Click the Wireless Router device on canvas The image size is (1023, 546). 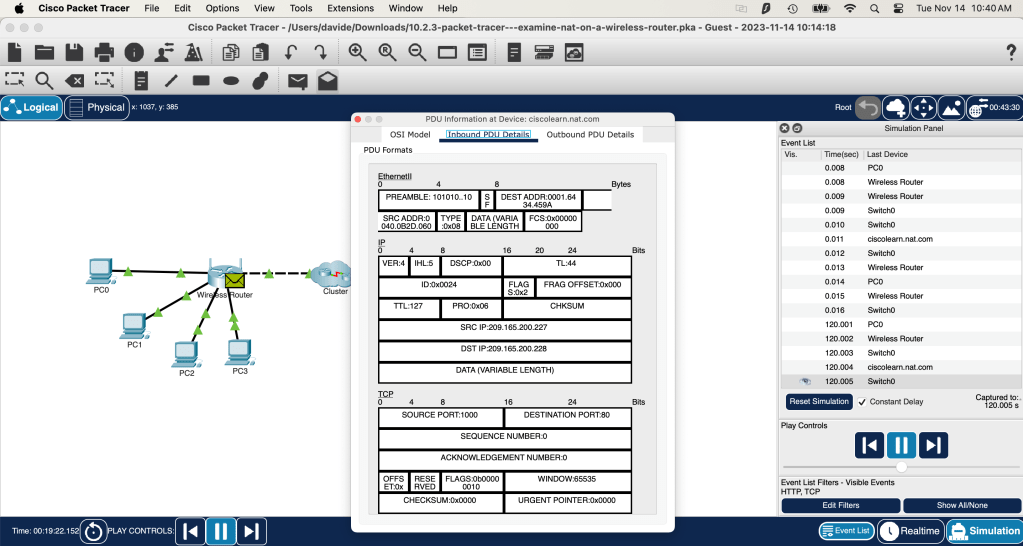click(x=220, y=272)
